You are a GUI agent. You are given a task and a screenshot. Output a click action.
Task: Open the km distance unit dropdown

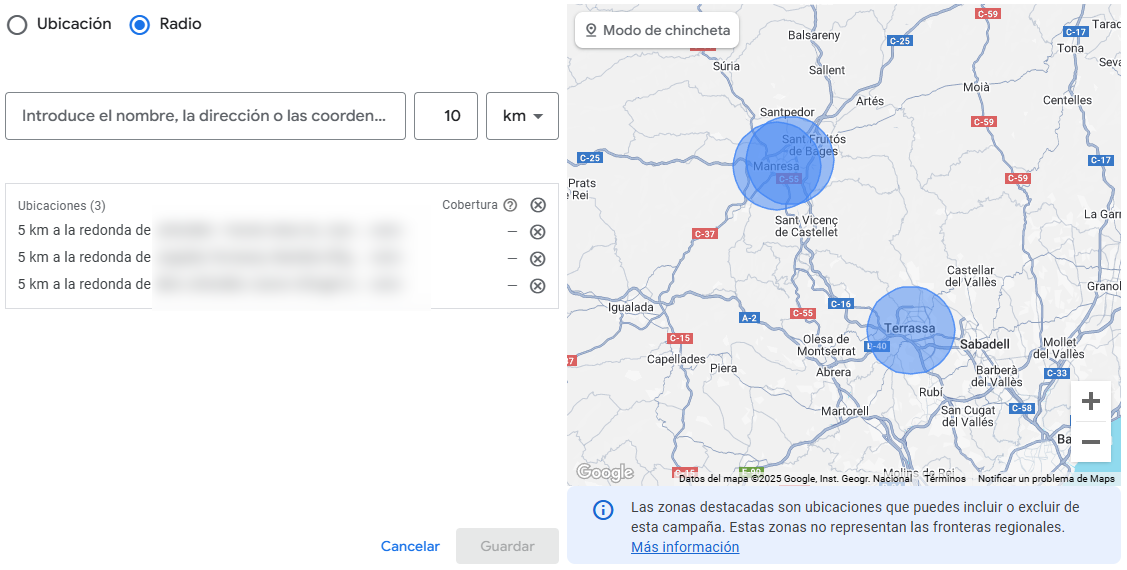[523, 116]
